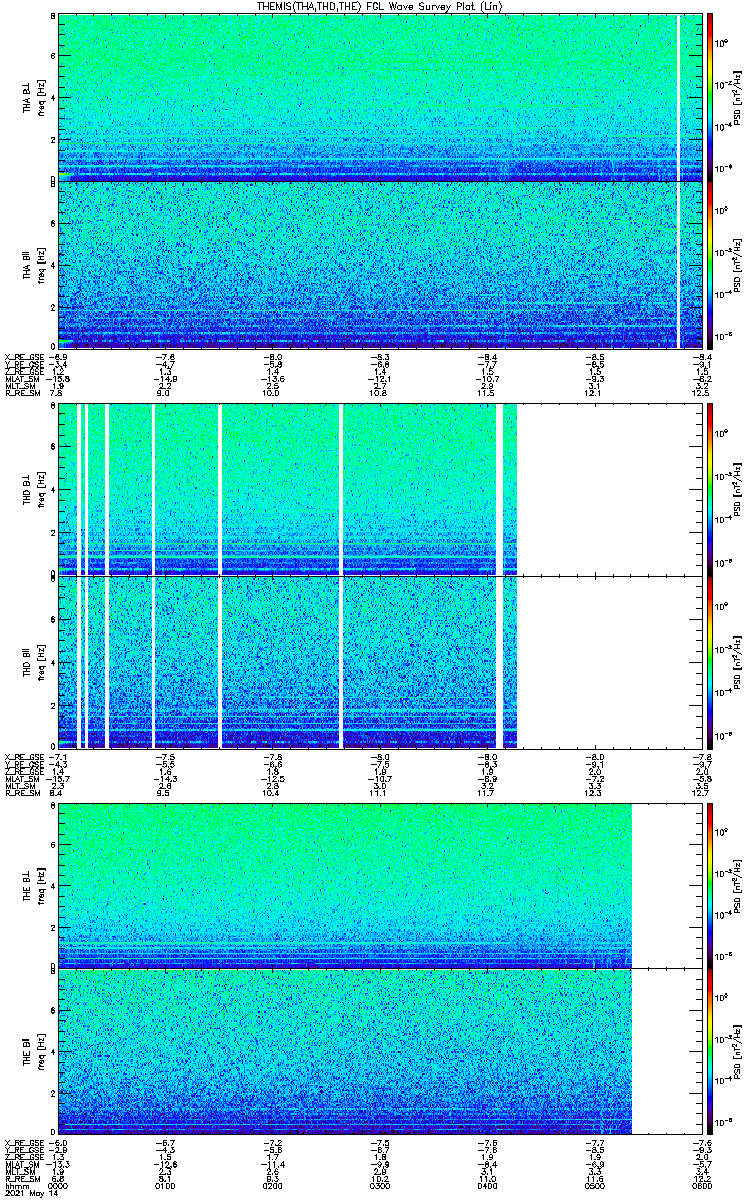Click the 'THA B⊥ freq [Hz]' axis label
This screenshot has height=1200, width=750.
34,97
